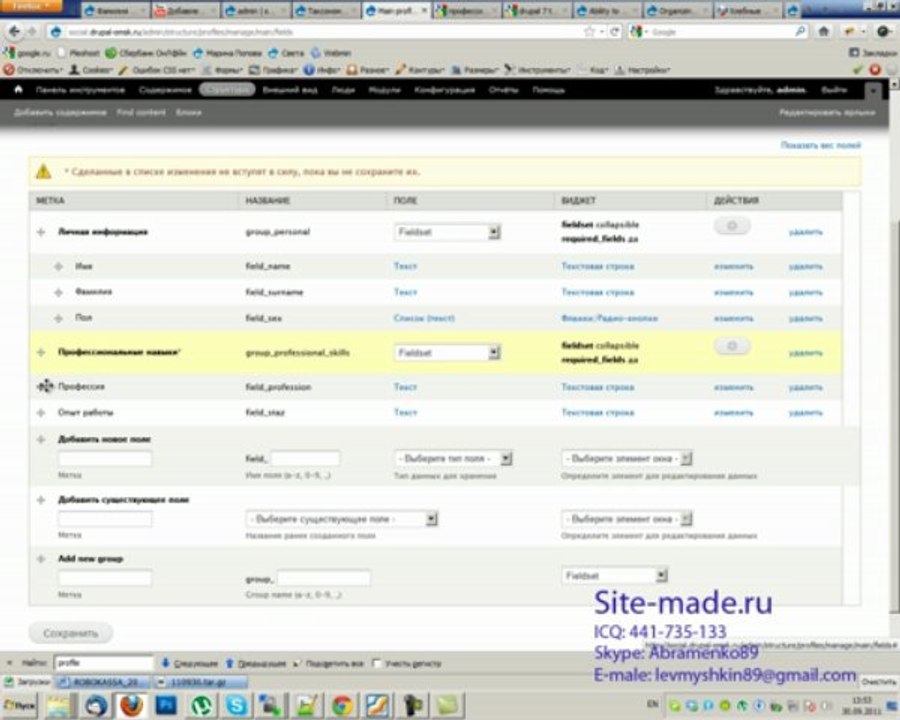Open the Отключить developer toolbar menu
Viewport: 900px width, 720px height.
click(x=33, y=69)
